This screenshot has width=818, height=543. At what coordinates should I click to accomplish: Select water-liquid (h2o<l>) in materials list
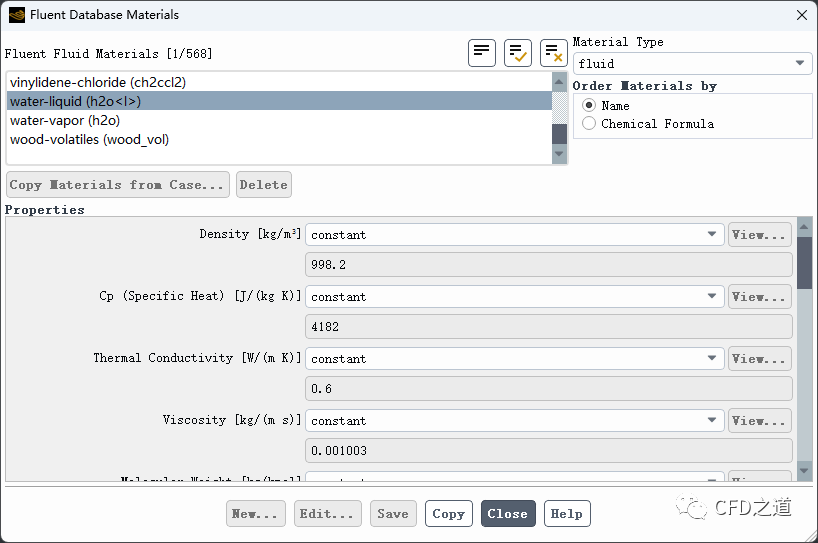point(279,101)
